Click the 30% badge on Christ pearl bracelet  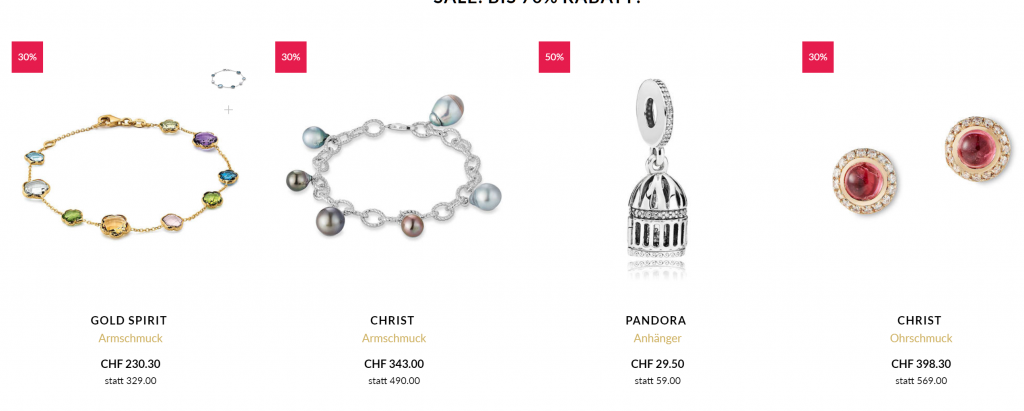pos(291,57)
